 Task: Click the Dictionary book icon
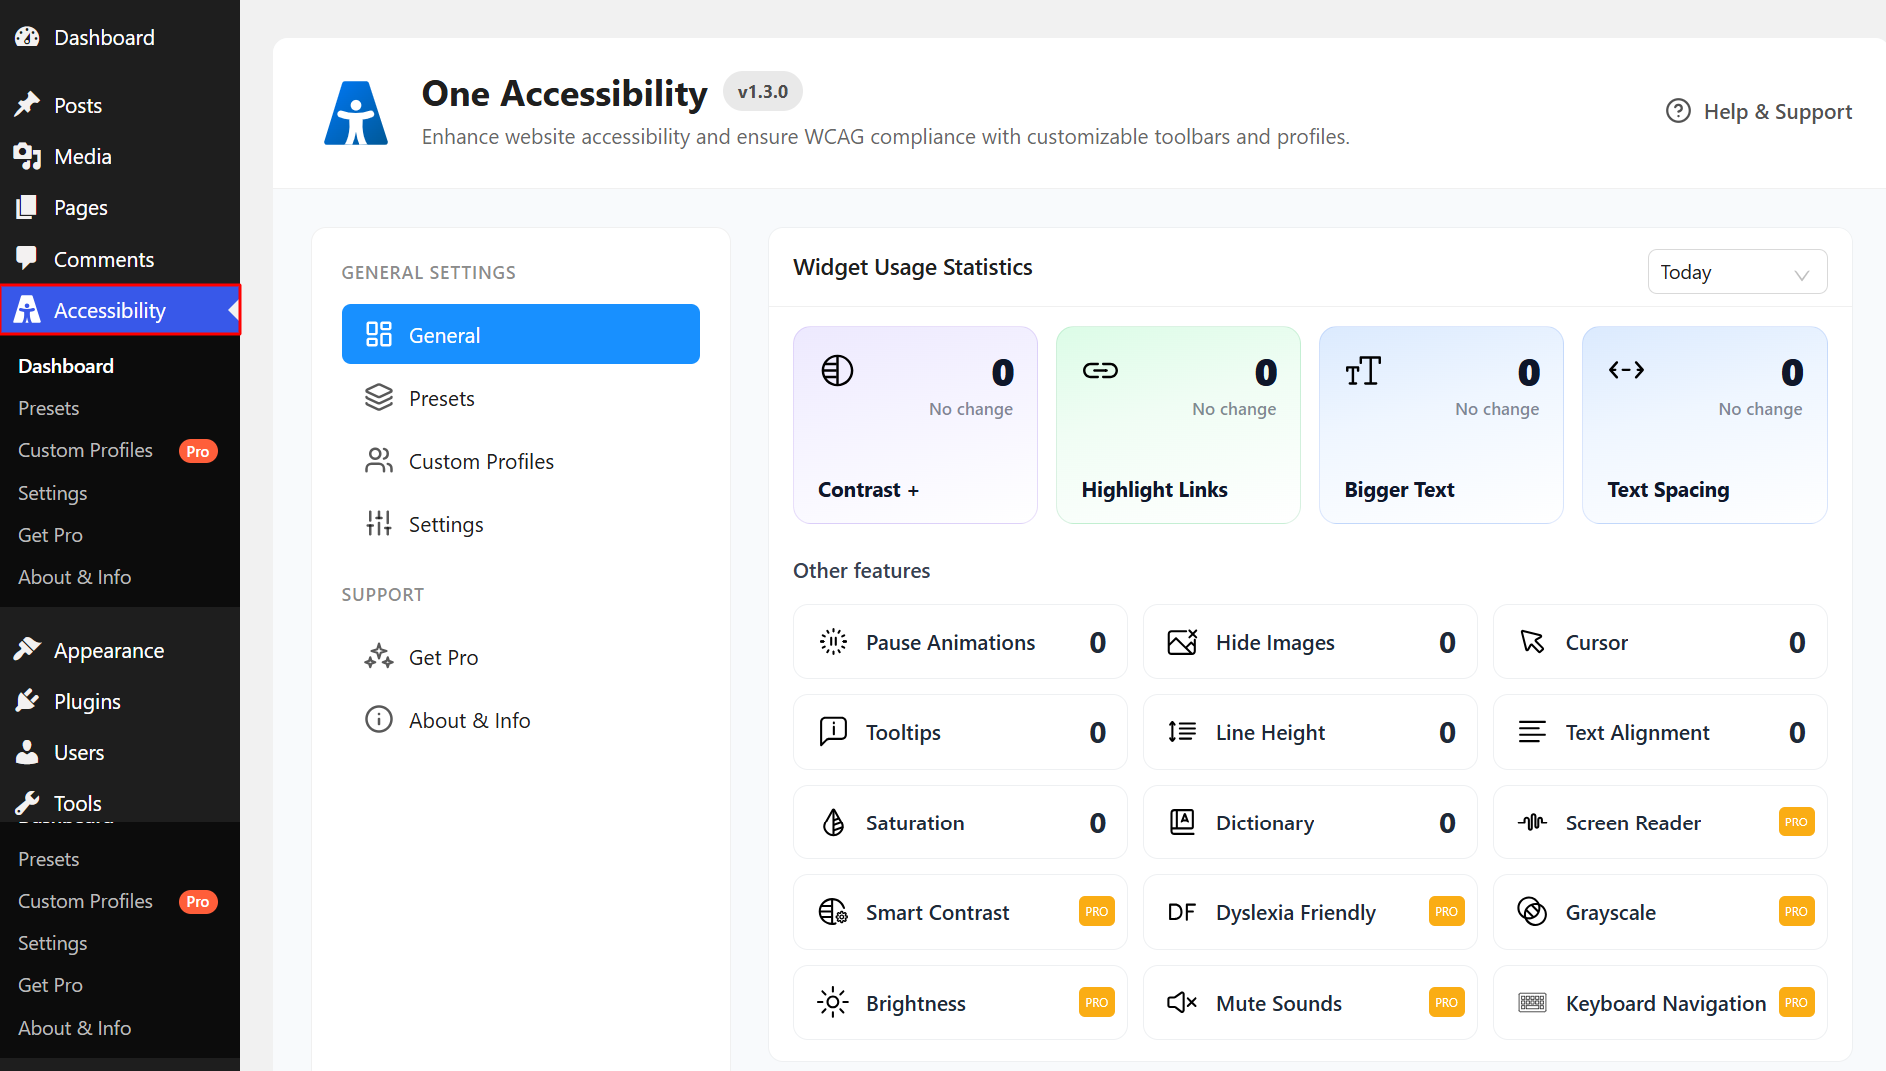(x=1182, y=822)
